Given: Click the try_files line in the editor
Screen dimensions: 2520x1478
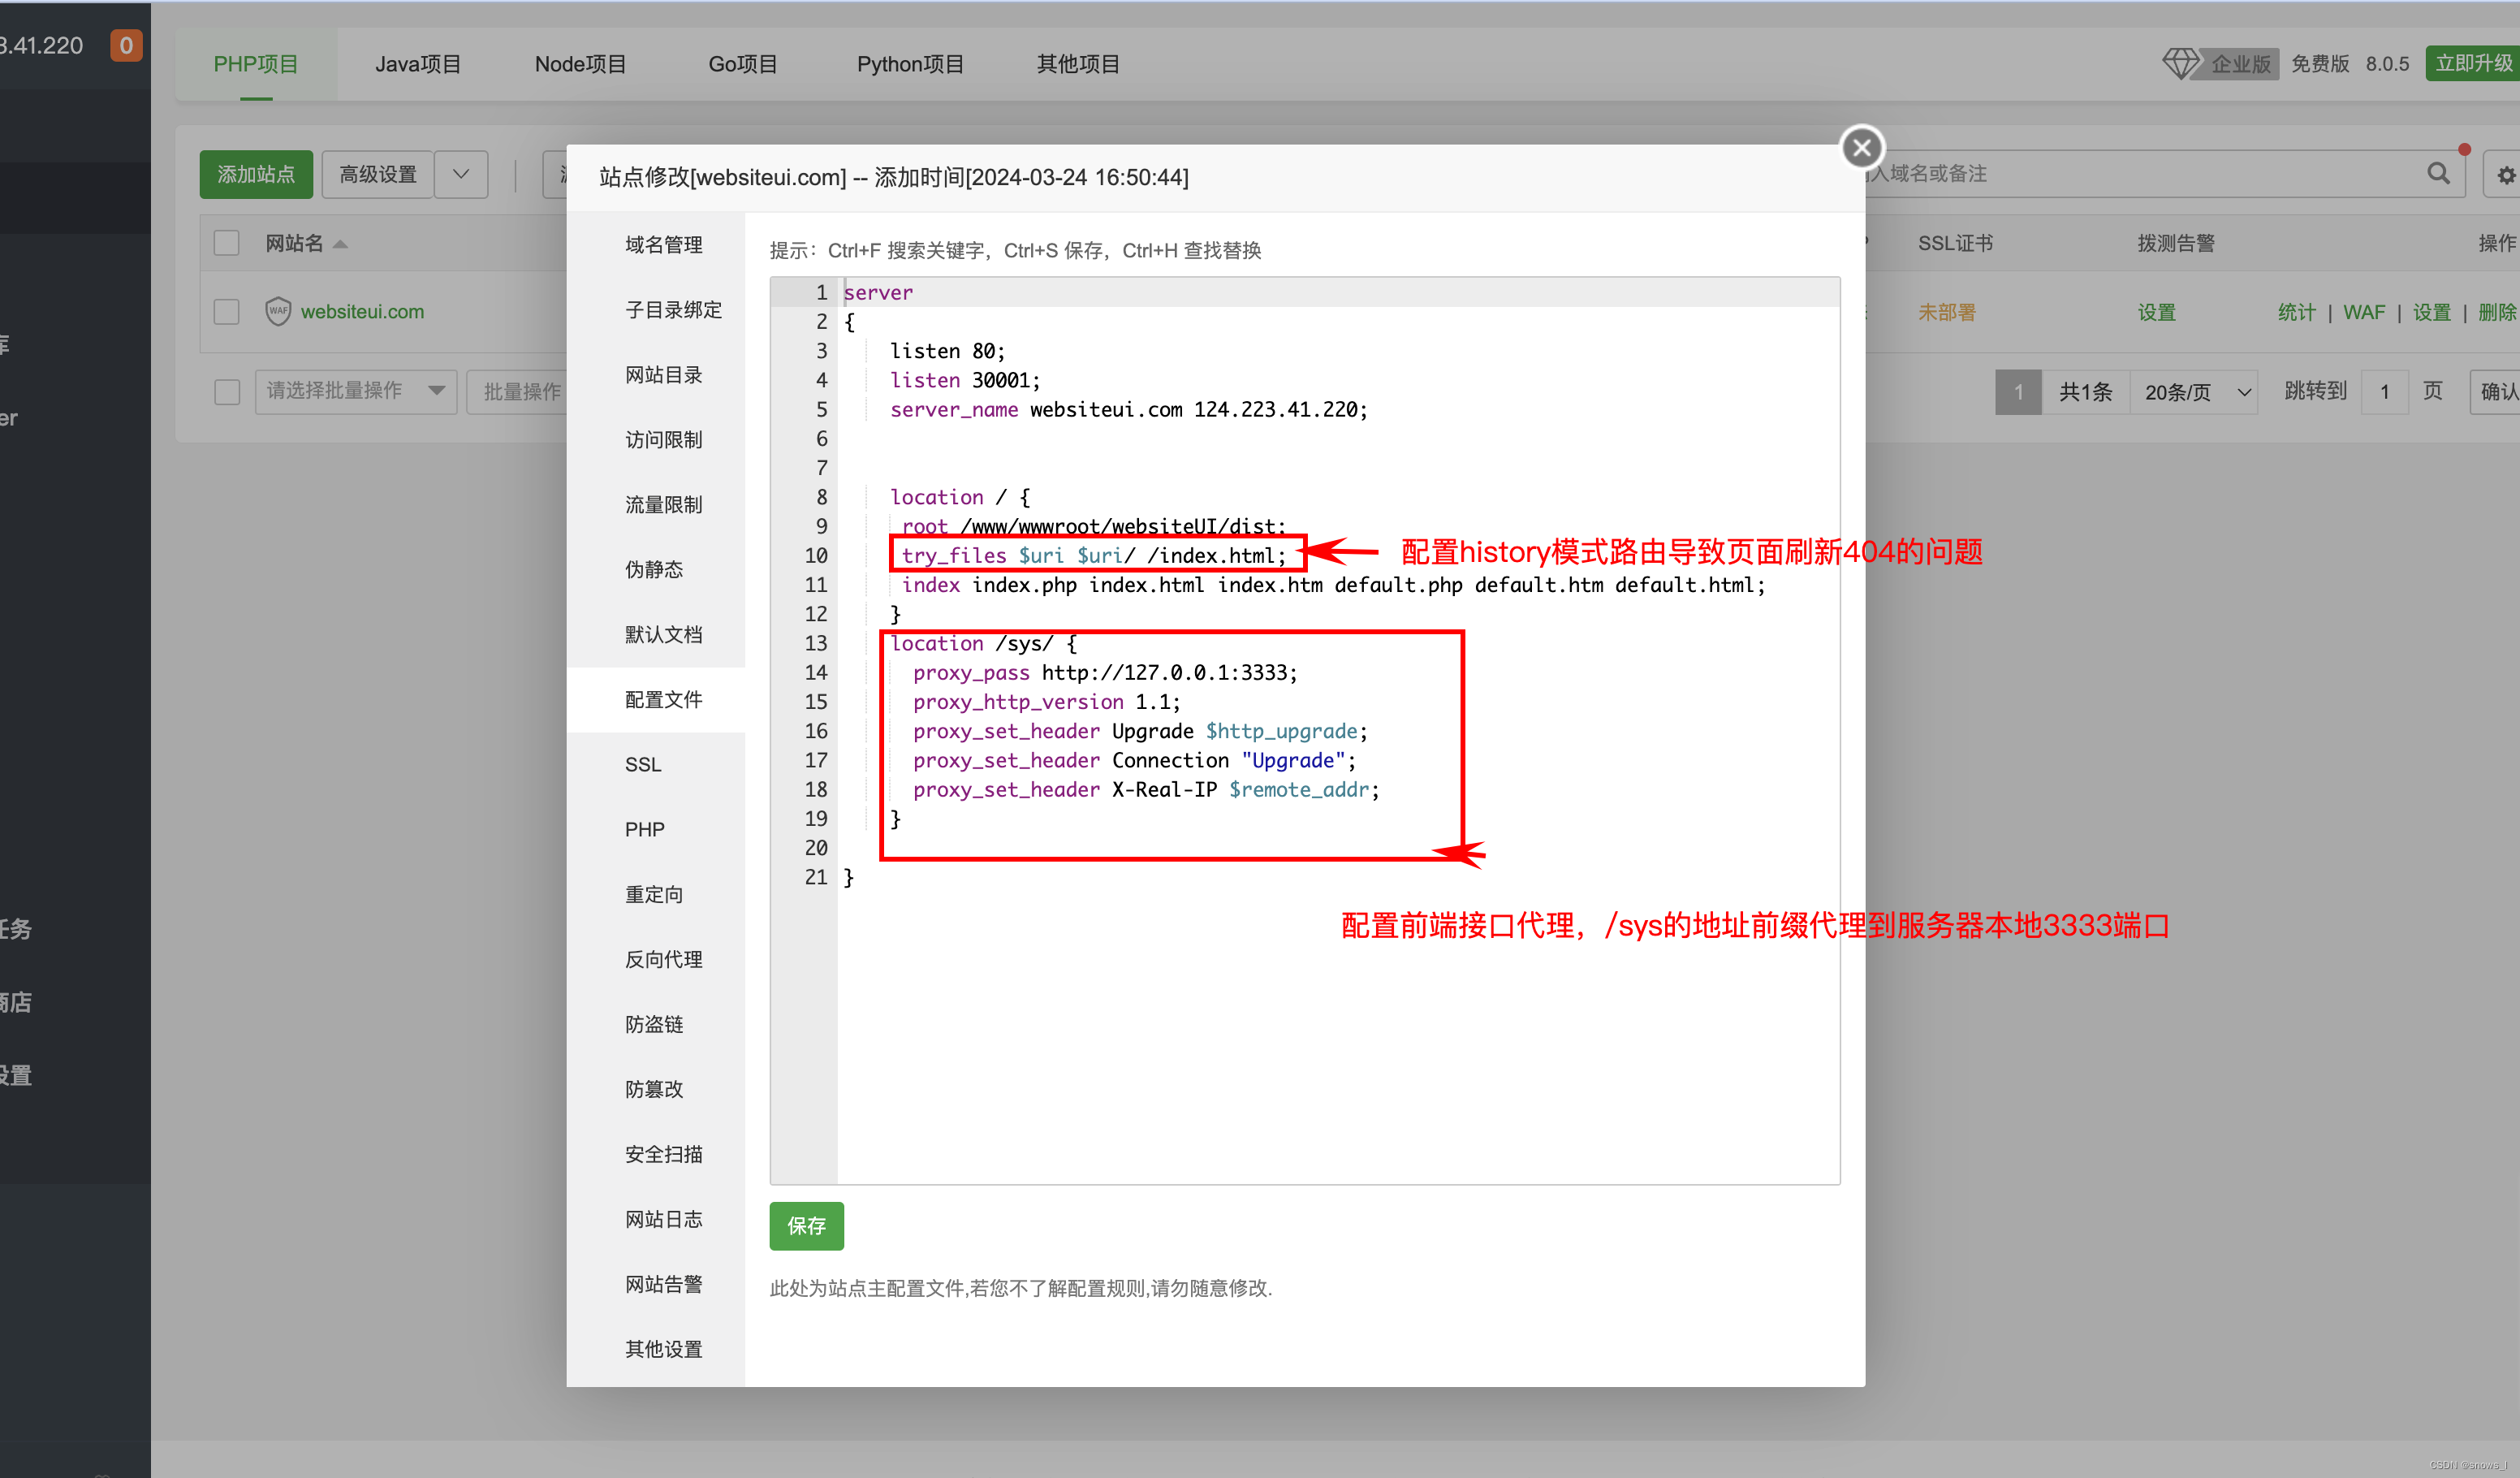Looking at the screenshot, I should [x=1094, y=556].
